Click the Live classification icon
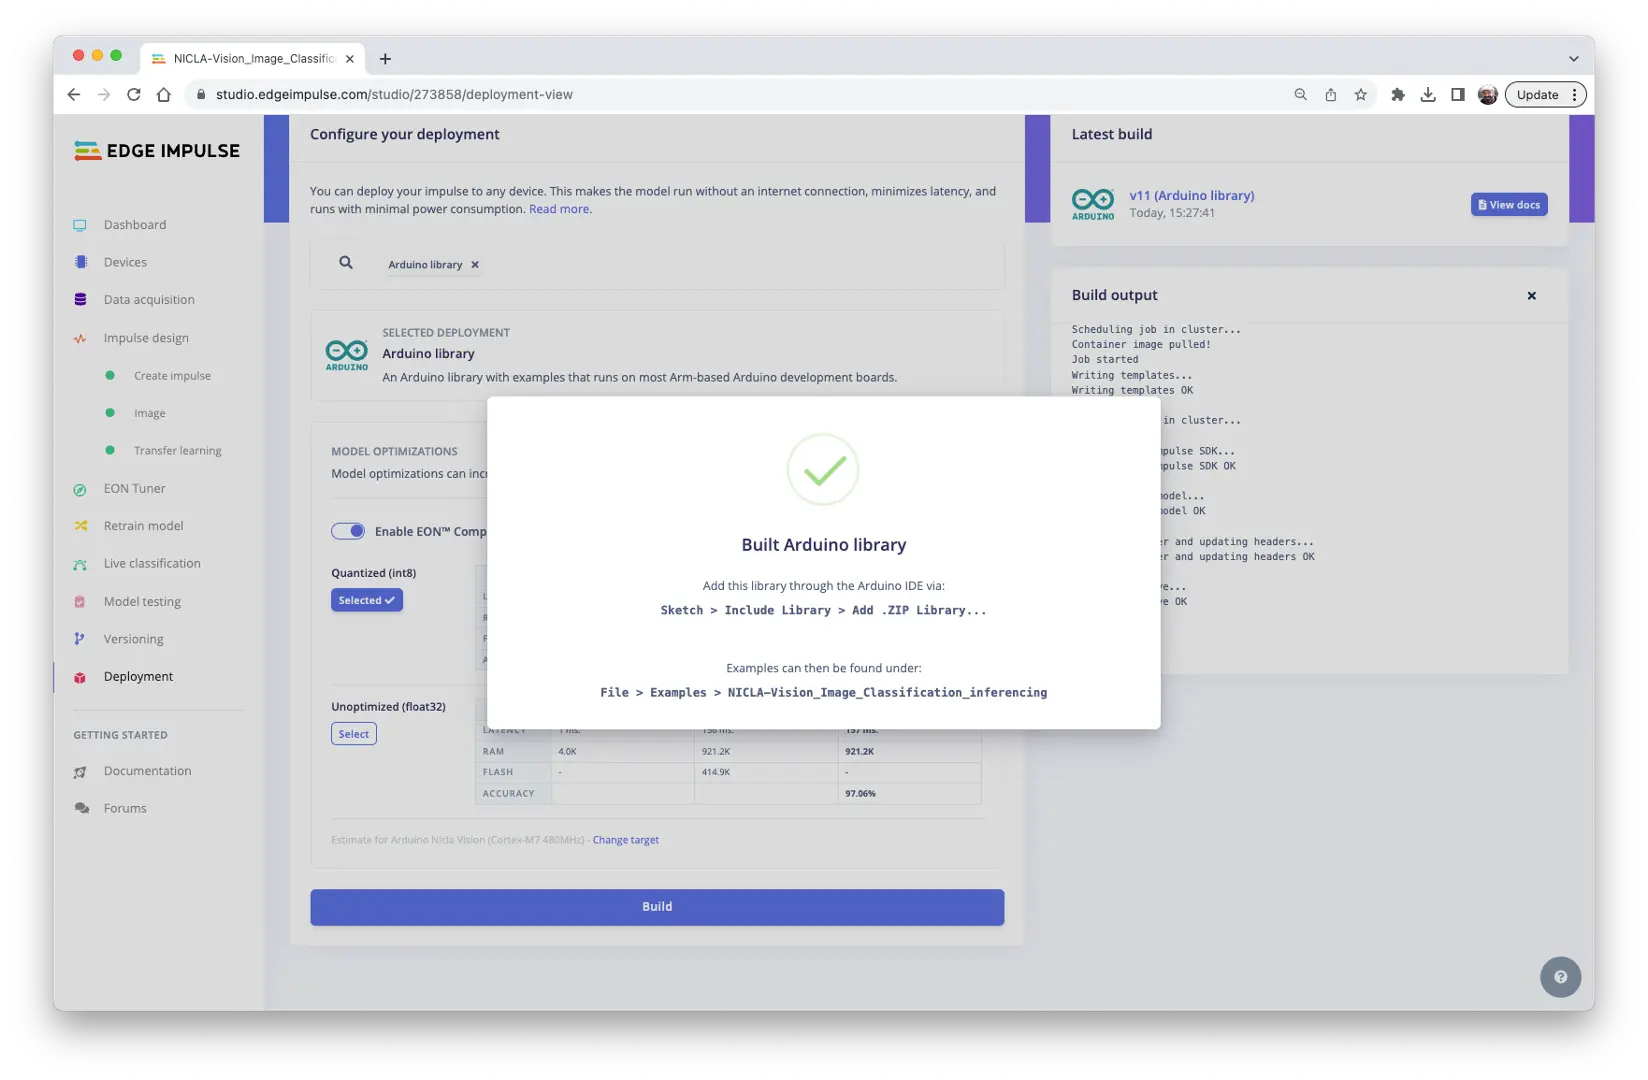Screen dimensions: 1648x1080 pyautogui.click(x=80, y=564)
